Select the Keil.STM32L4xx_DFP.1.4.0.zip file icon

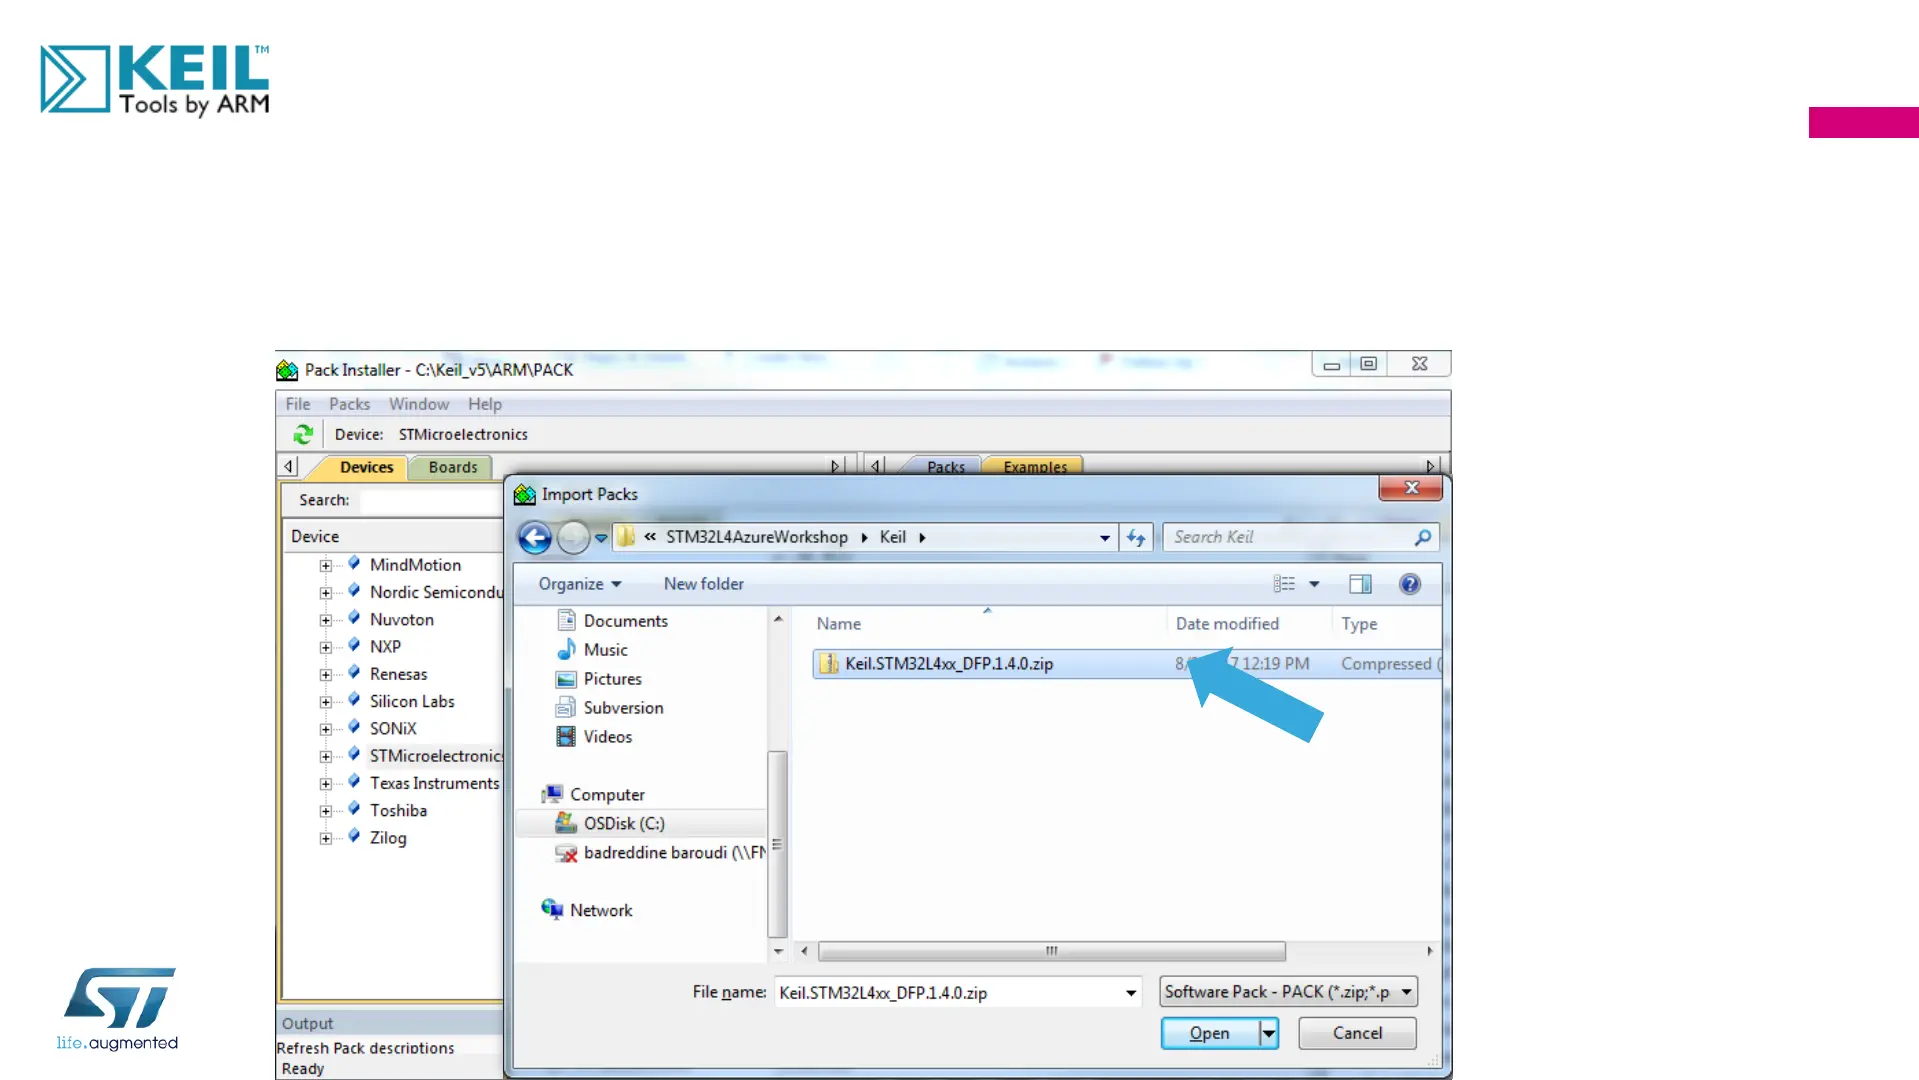[828, 664]
